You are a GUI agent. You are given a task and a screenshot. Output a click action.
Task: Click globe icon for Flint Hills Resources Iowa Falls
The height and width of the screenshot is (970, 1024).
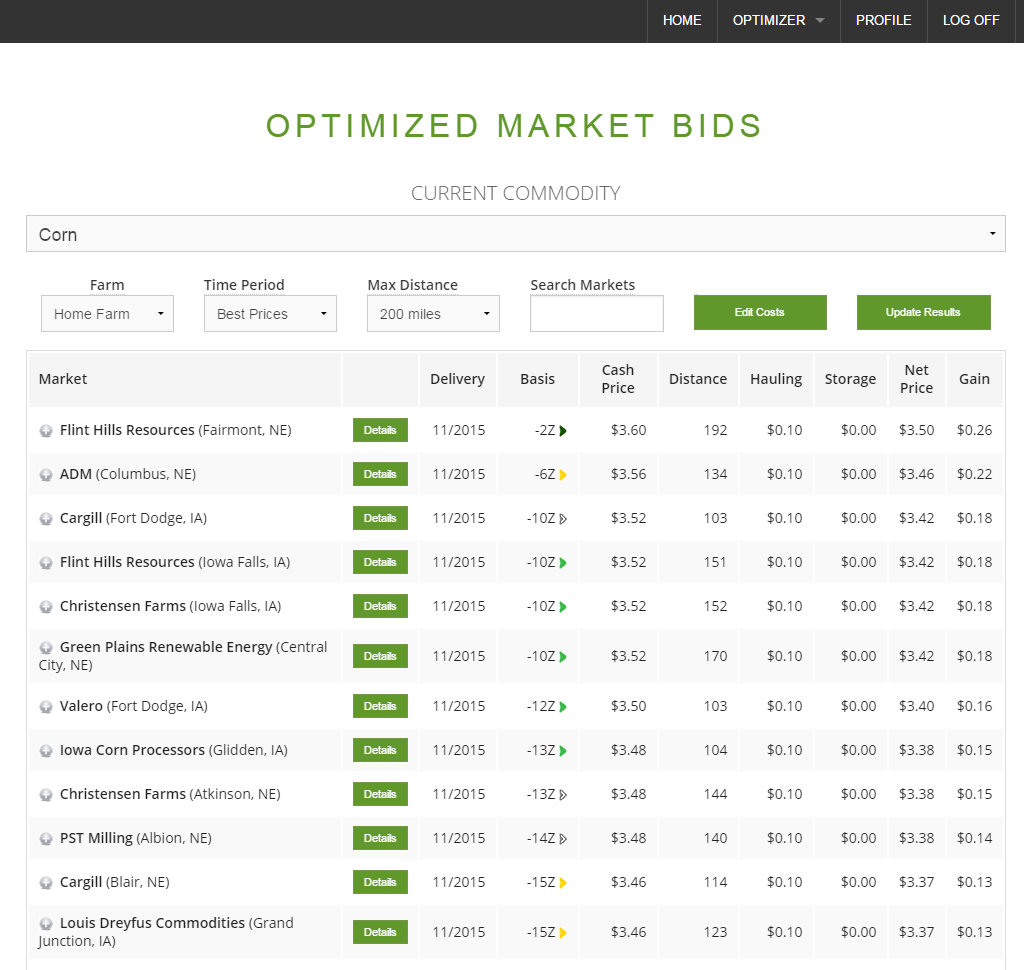click(x=46, y=563)
